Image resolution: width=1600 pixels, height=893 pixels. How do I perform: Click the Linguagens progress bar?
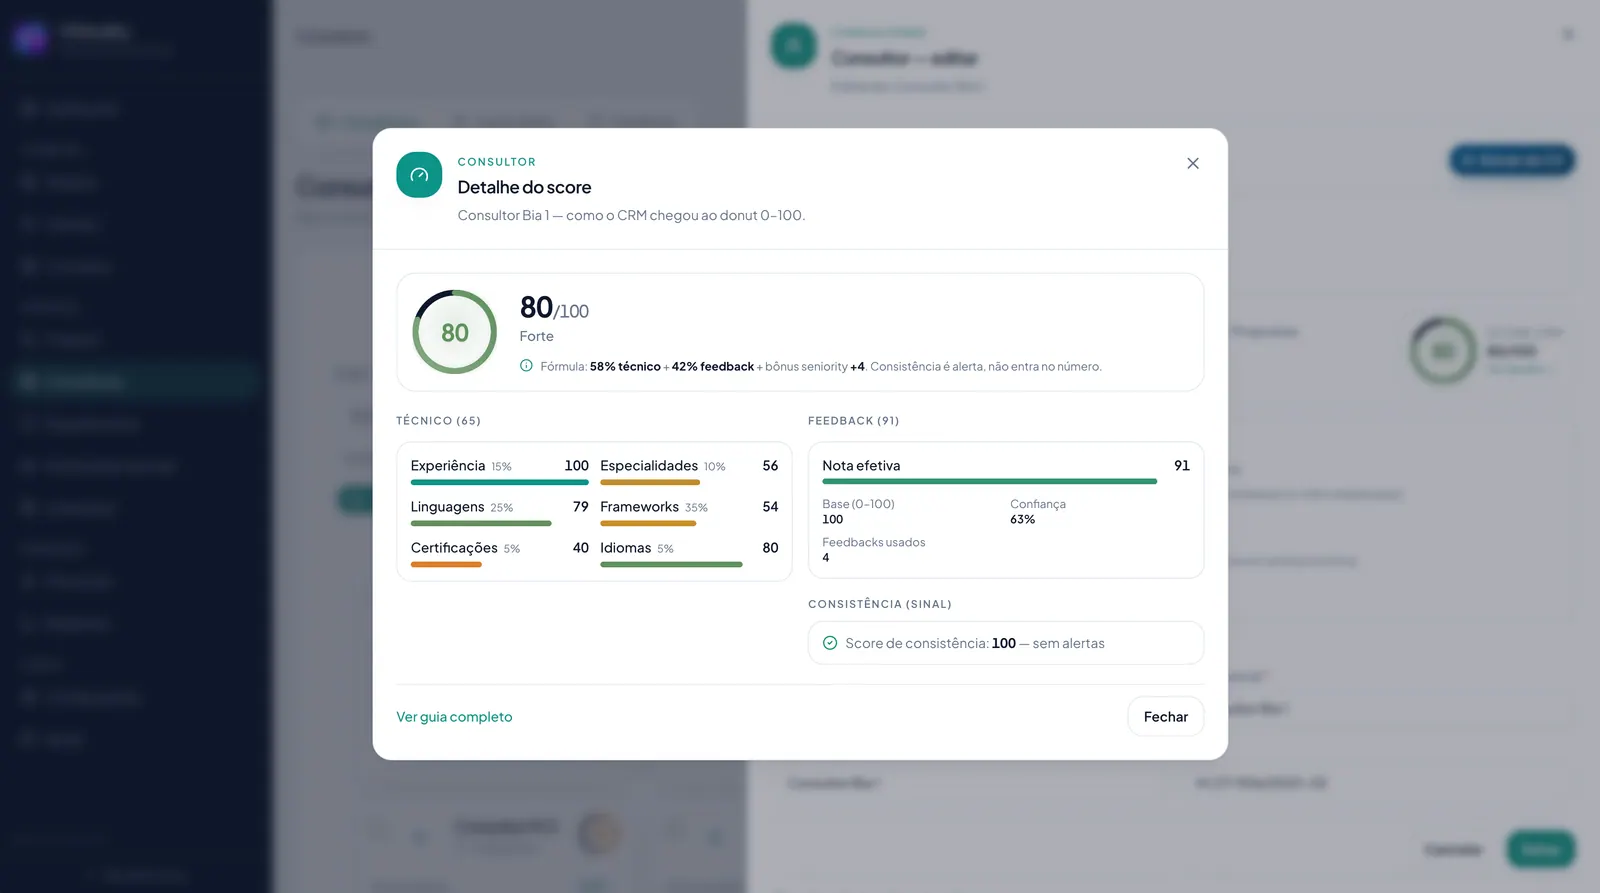pyautogui.click(x=481, y=523)
